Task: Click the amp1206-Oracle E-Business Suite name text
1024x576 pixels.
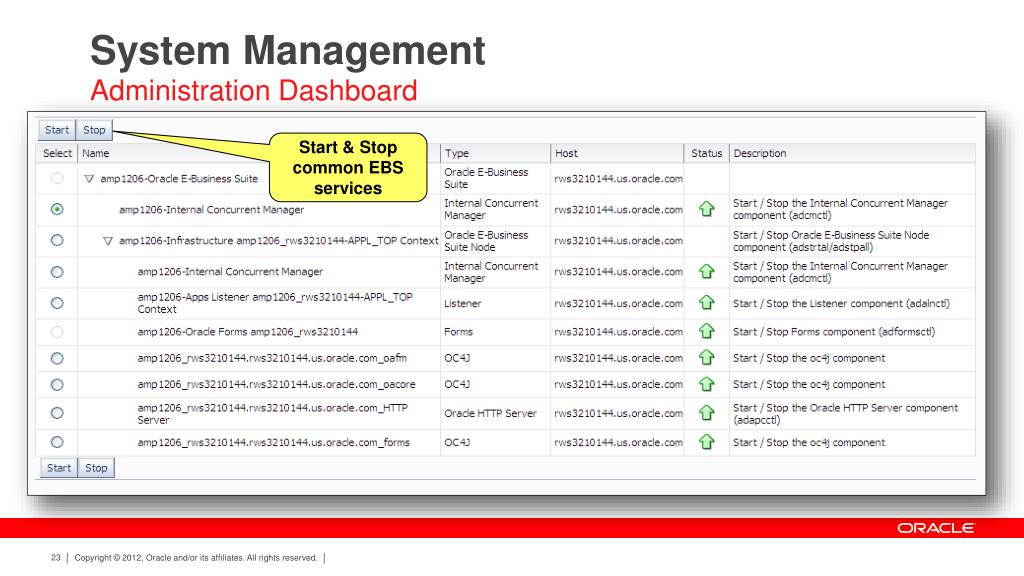Action: [x=179, y=178]
